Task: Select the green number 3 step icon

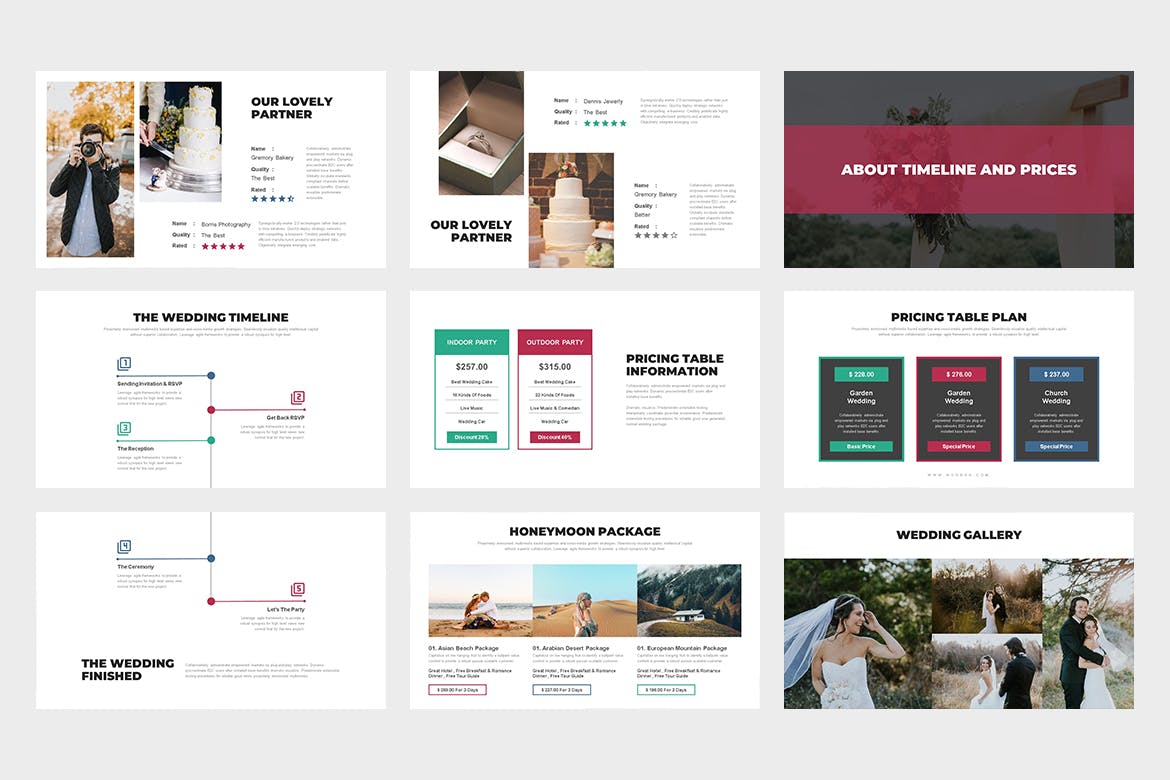Action: tap(124, 429)
